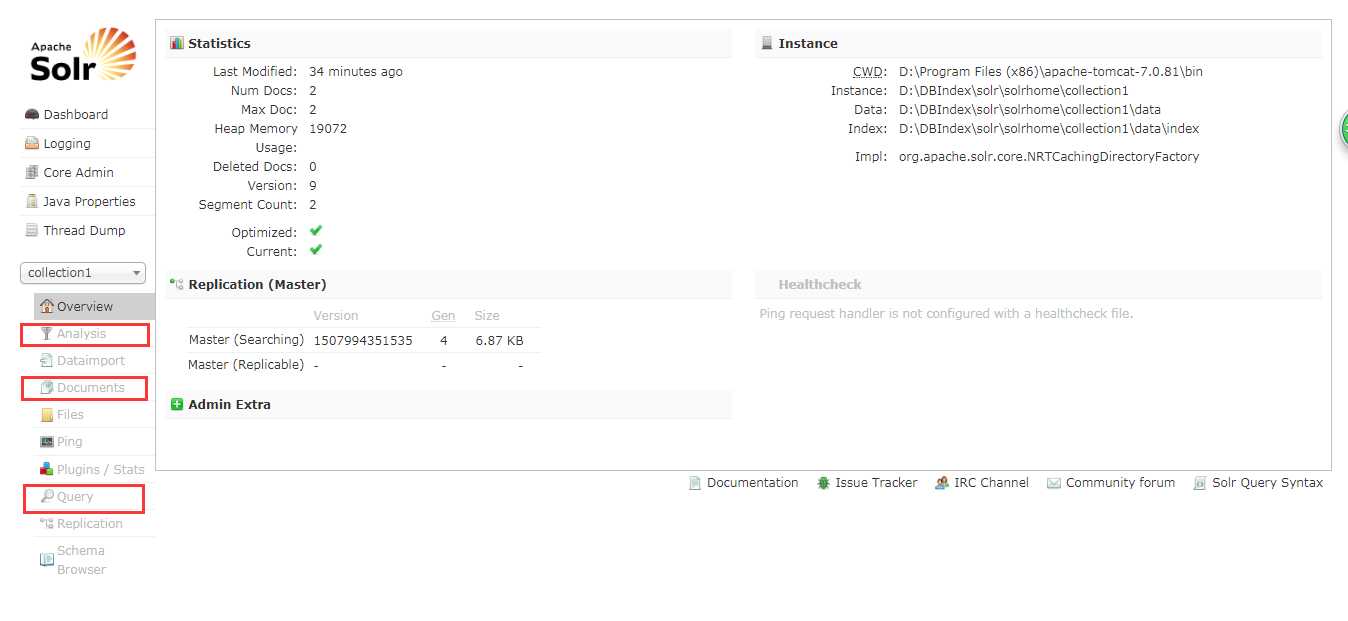This screenshot has width=1348, height=621.
Task: Click the Dashboard gauge icon
Action: click(x=32, y=114)
